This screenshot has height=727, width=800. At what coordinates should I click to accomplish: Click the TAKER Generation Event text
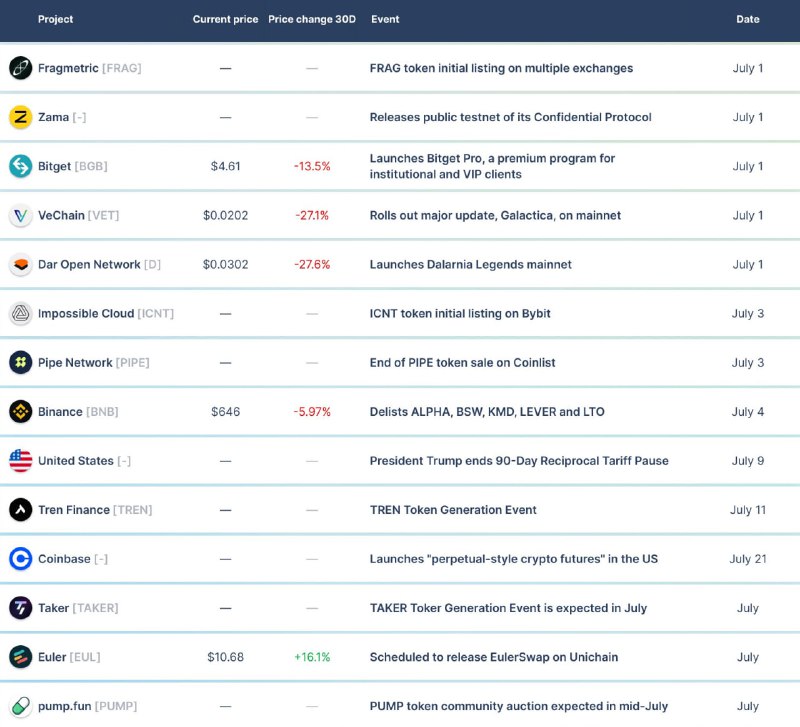tap(508, 608)
